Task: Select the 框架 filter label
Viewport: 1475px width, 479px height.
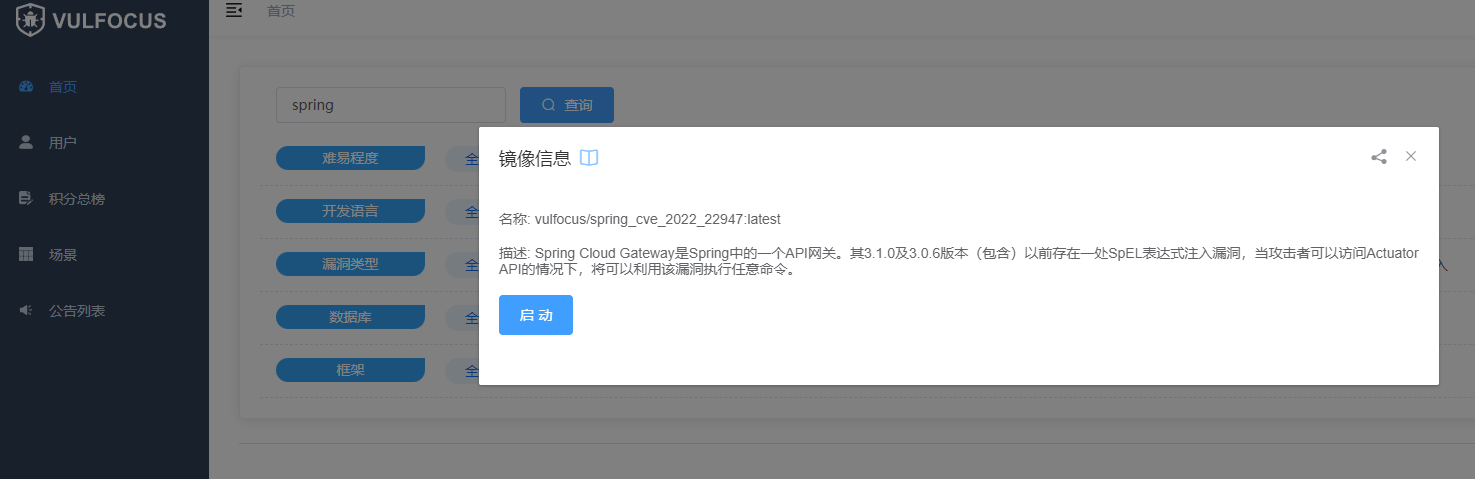Action: [350, 370]
